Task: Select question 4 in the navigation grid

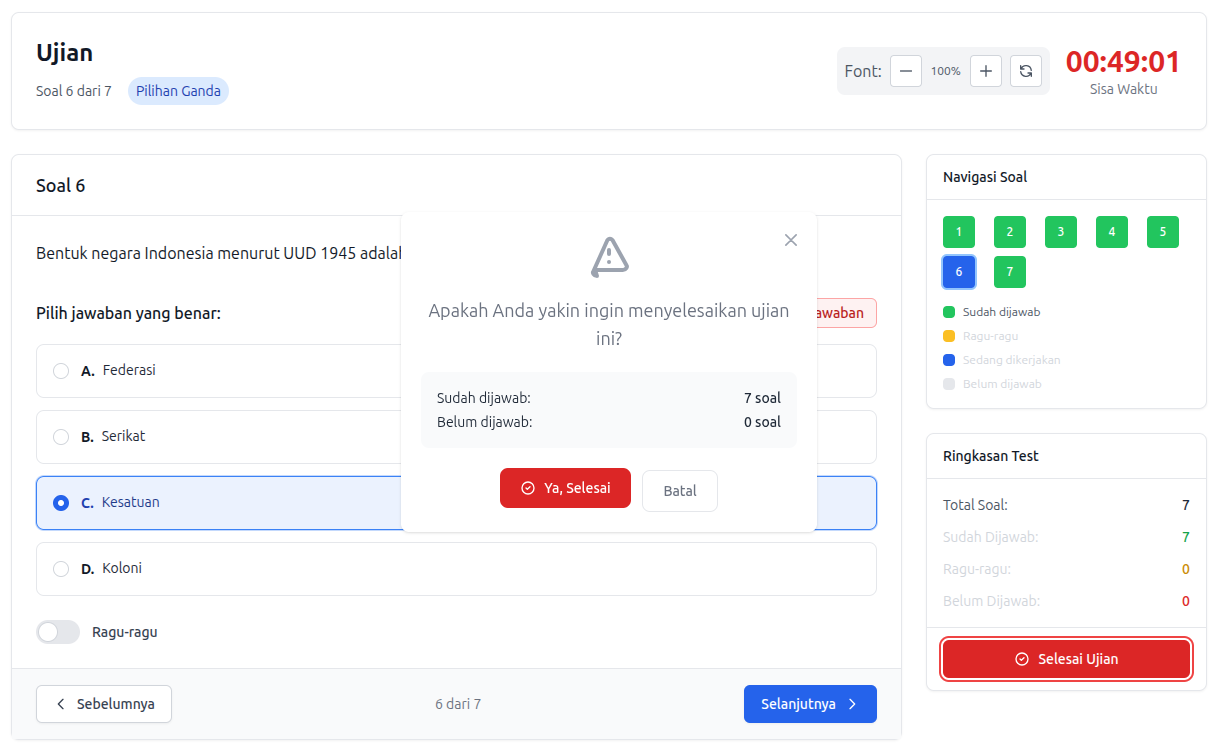Action: coord(1111,231)
